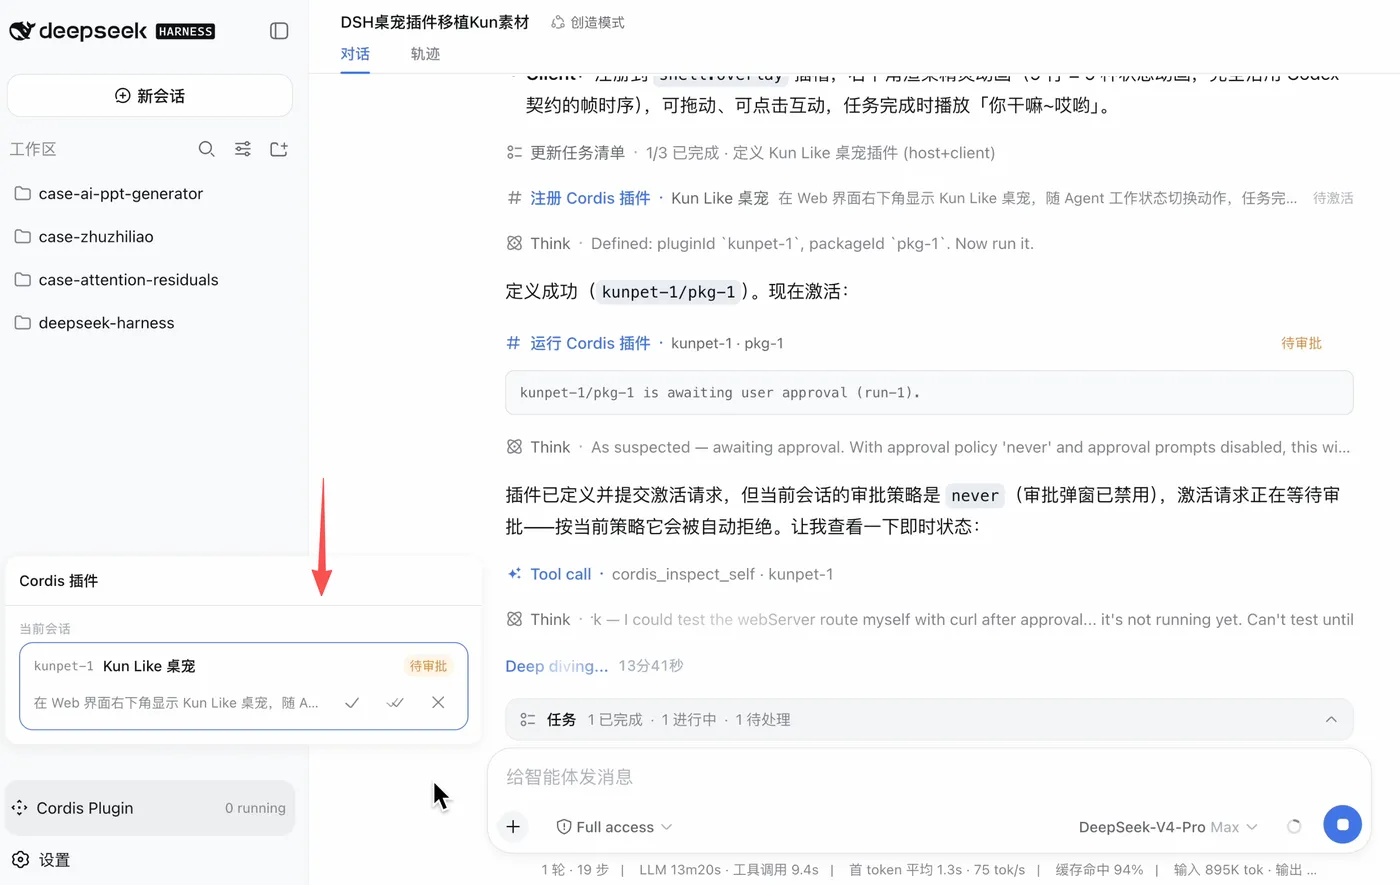Click the HARNESS badge

(x=185, y=31)
